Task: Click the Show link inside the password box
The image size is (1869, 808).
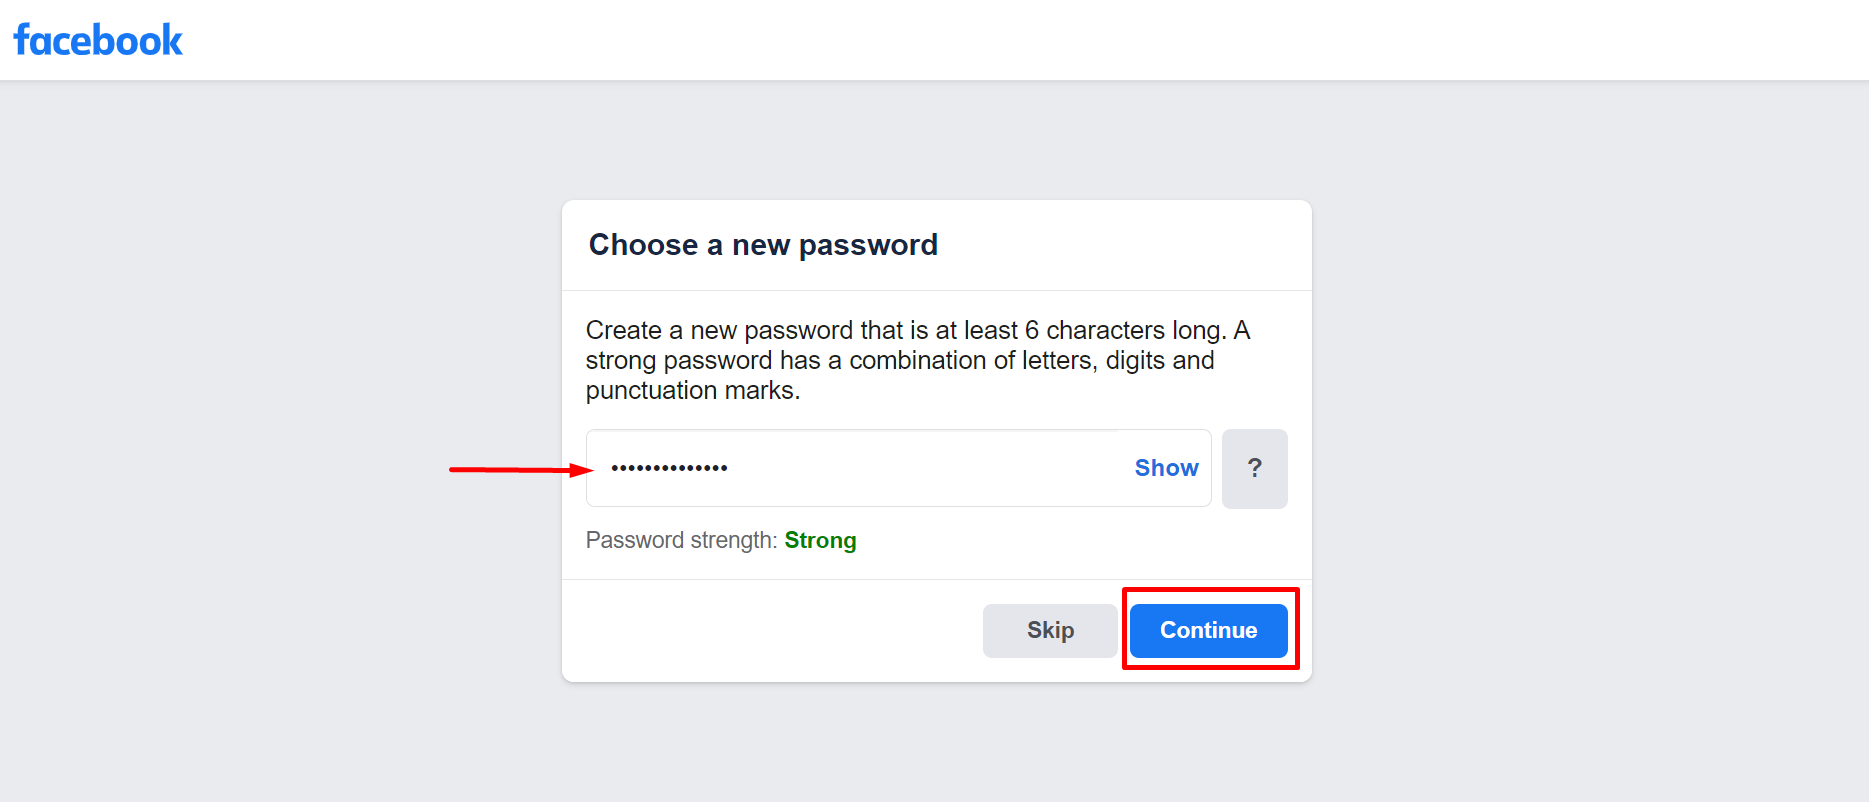Action: tap(1165, 467)
